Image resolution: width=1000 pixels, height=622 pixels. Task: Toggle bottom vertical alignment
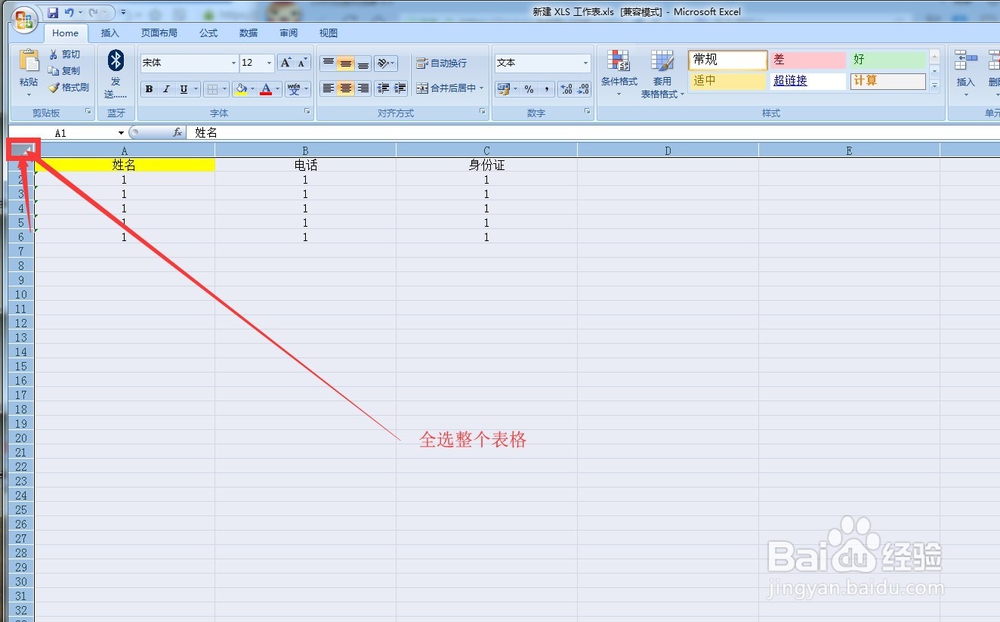pyautogui.click(x=362, y=63)
